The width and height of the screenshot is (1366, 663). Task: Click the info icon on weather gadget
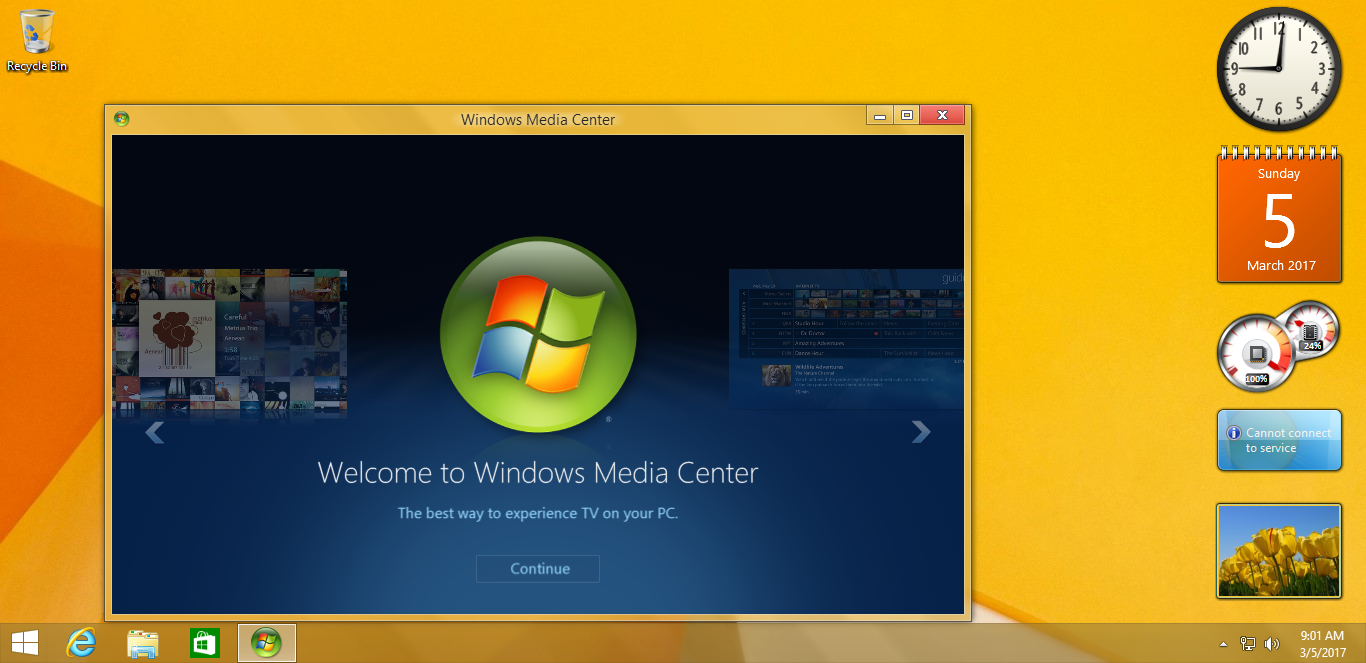pos(1234,434)
